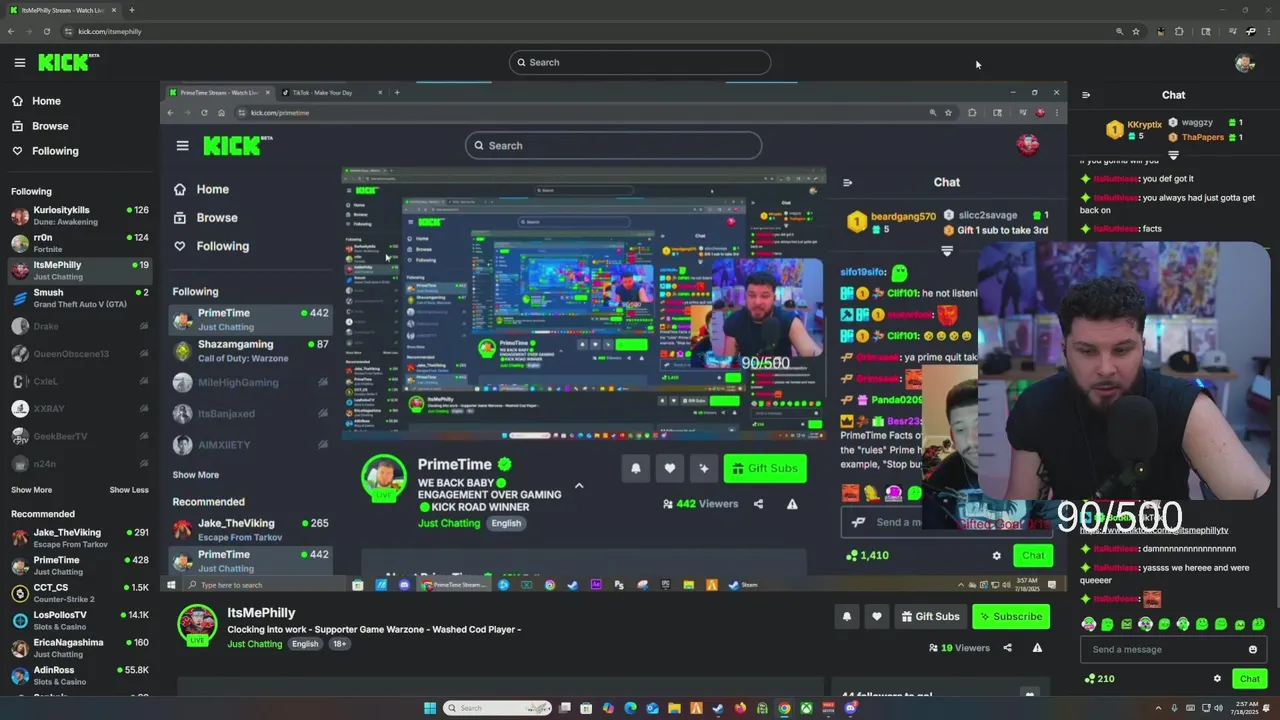Open rr0n channel in Following
Viewport: 1280px width, 720px height.
(80, 243)
